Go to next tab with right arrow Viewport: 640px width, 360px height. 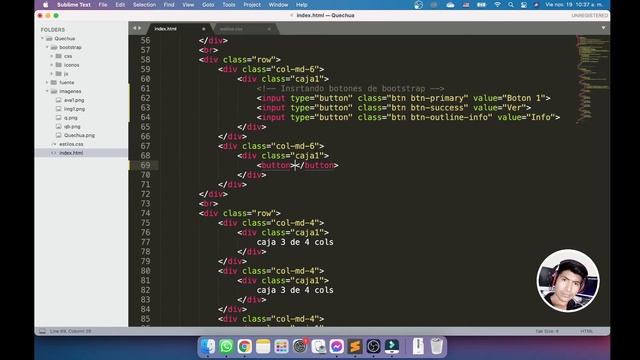[x=140, y=28]
